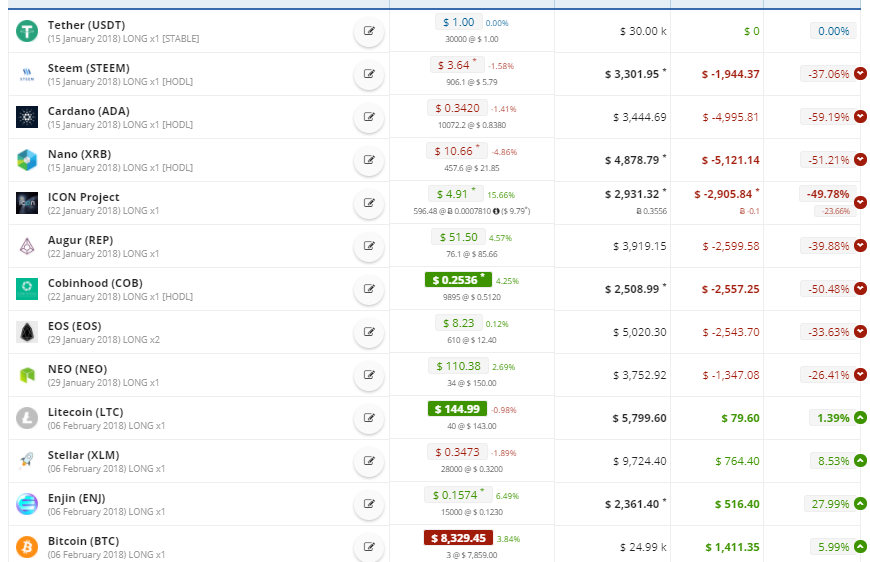Click the $ 1.00 Tether price tag
This screenshot has height=562, width=870.
[459, 22]
